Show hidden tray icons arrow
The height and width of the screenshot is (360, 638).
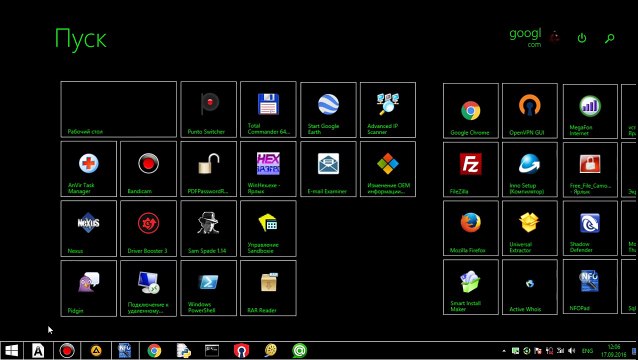tap(504, 351)
